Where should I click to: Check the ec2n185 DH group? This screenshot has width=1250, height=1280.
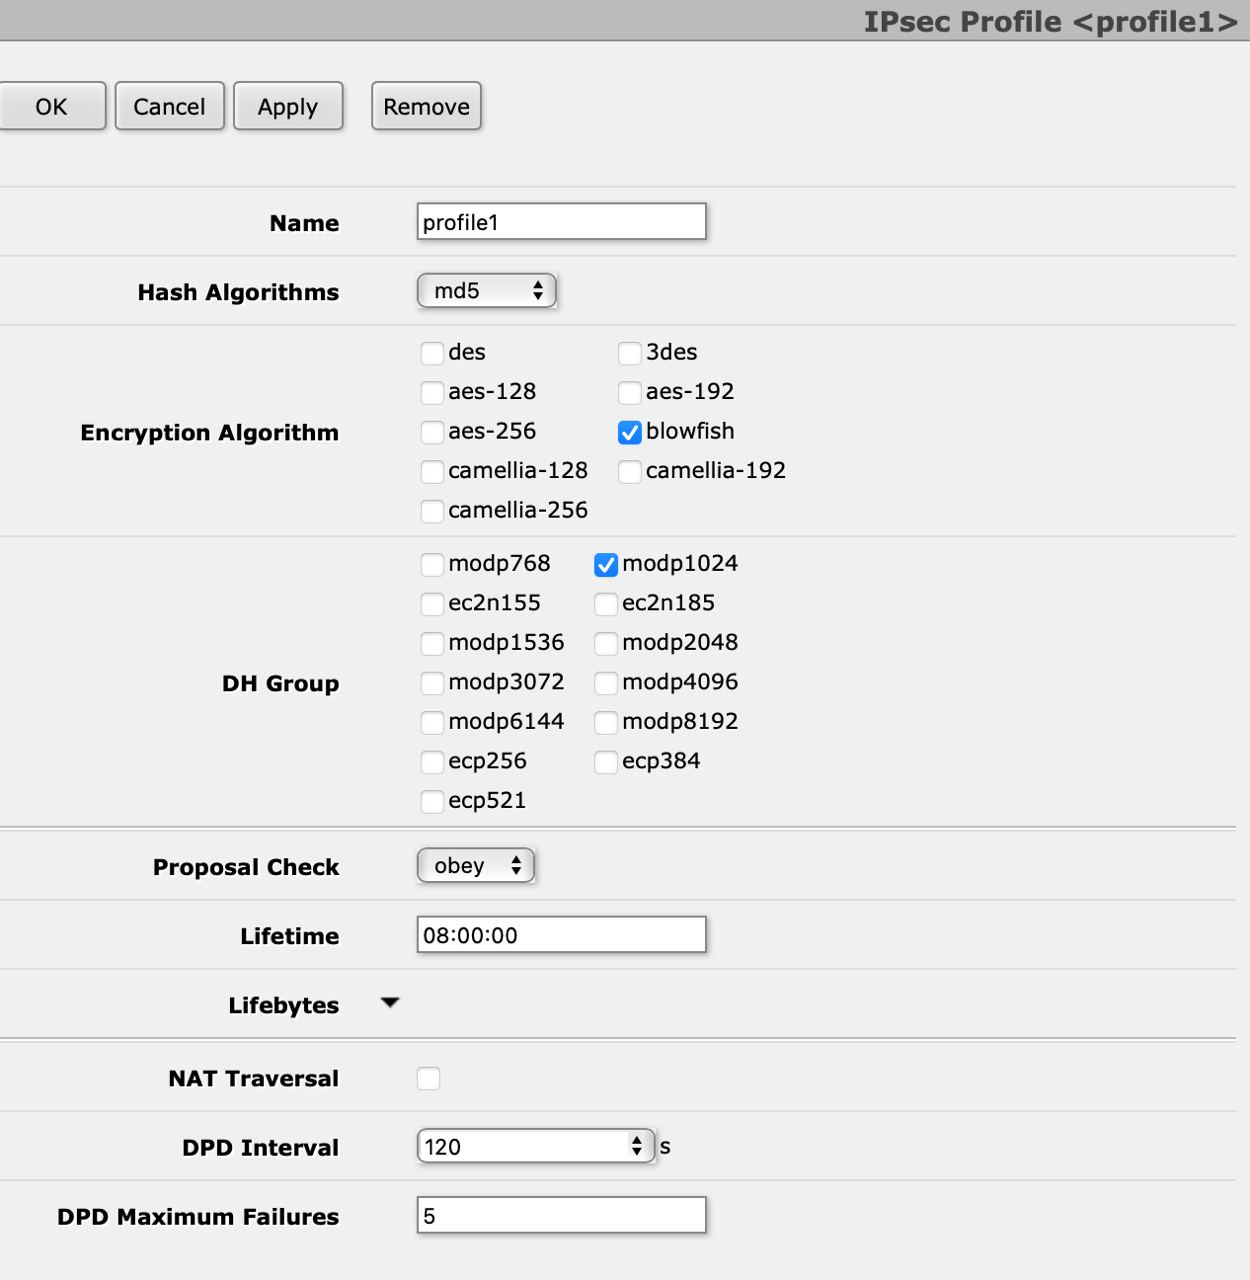click(x=605, y=604)
